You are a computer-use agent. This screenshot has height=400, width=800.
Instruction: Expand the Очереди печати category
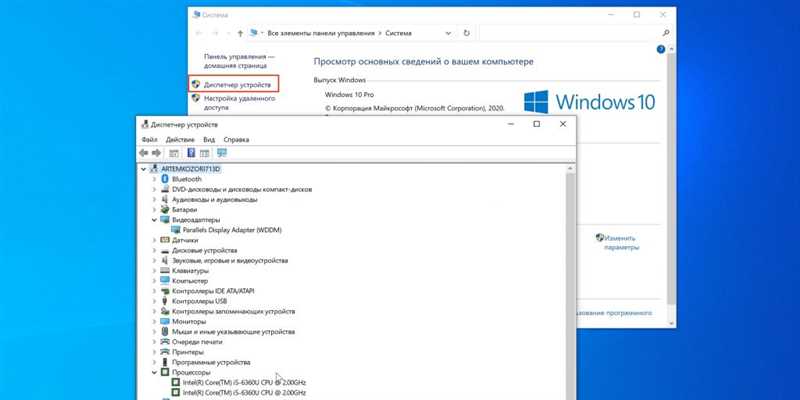[154, 342]
